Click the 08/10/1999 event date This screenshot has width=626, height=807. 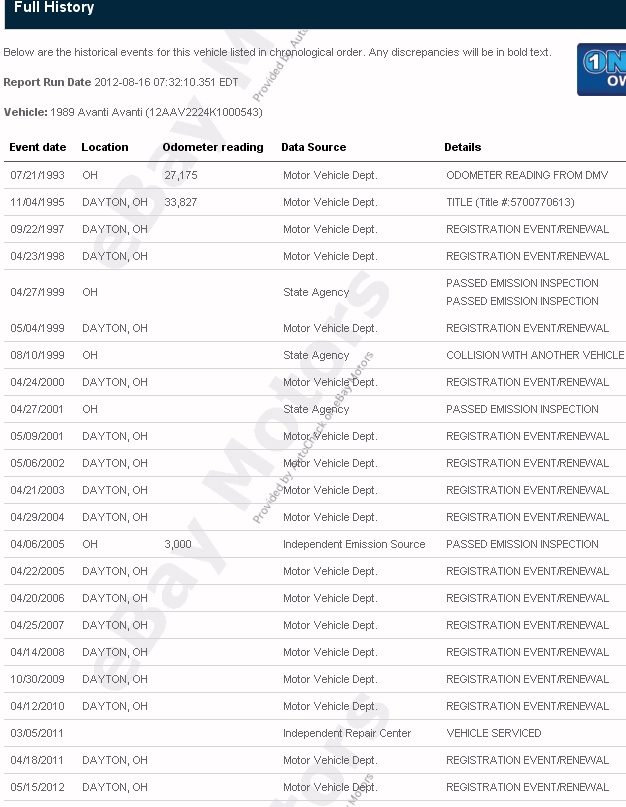(37, 355)
